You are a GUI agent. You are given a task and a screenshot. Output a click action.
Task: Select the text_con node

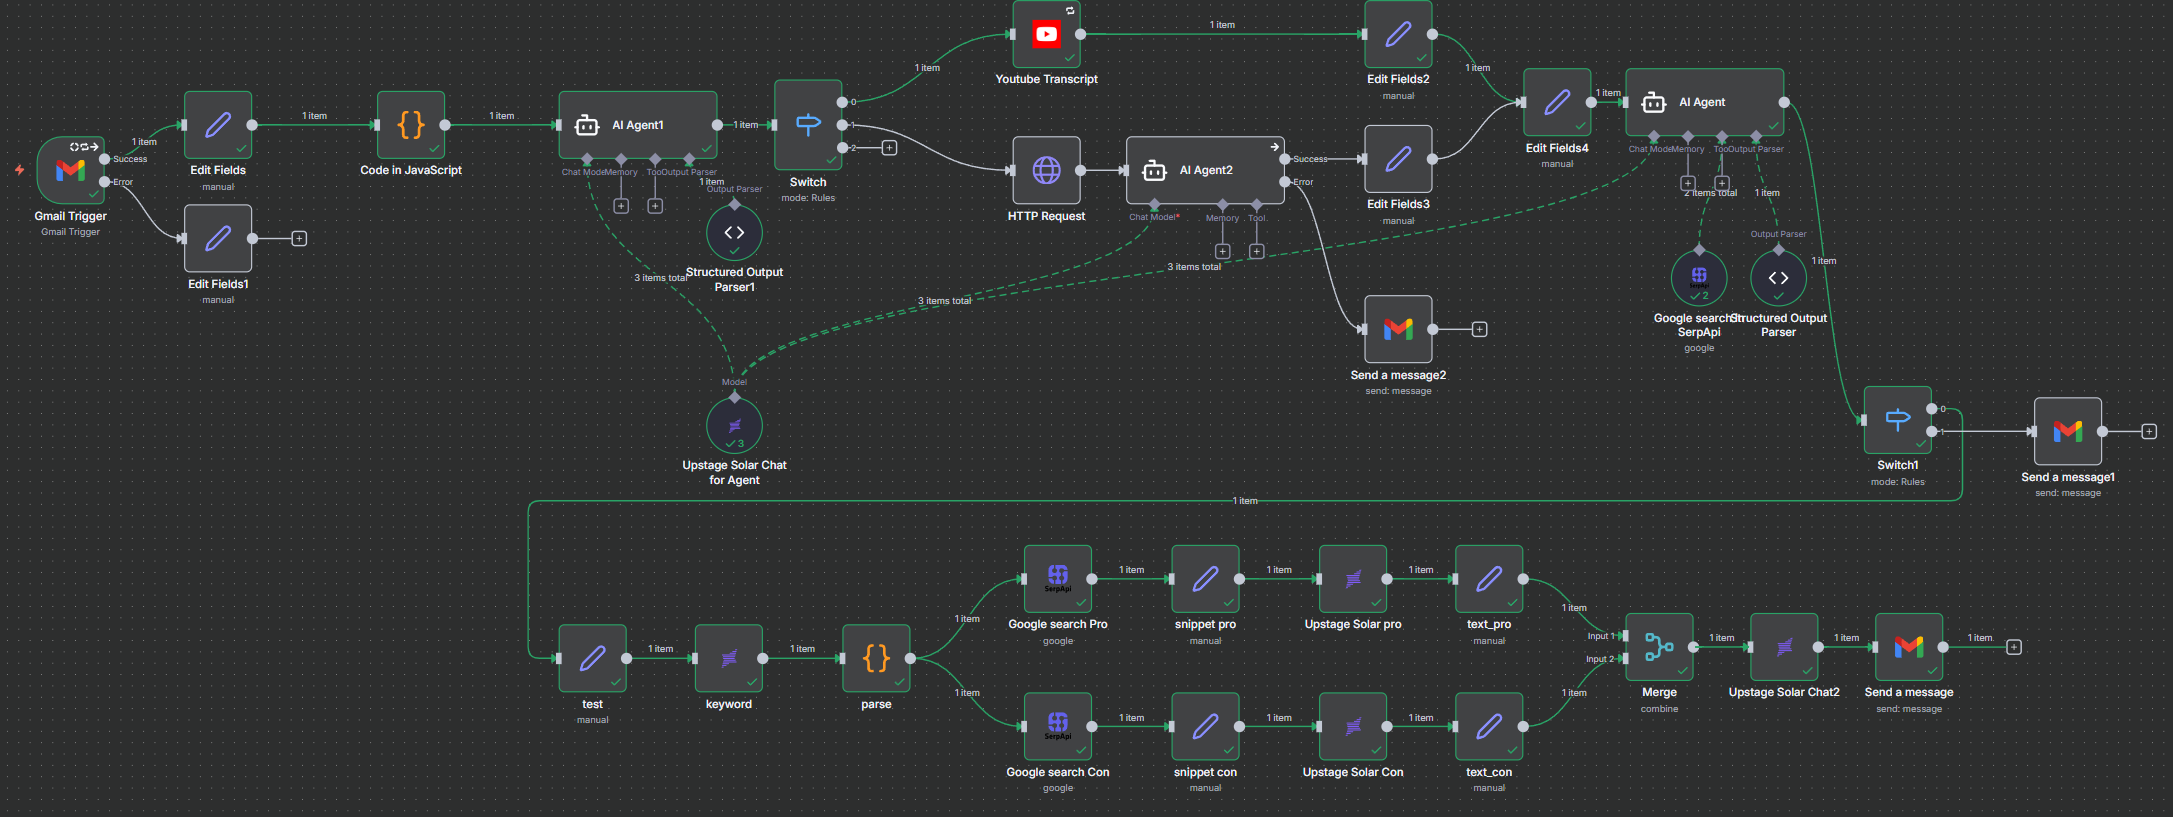tap(1489, 726)
